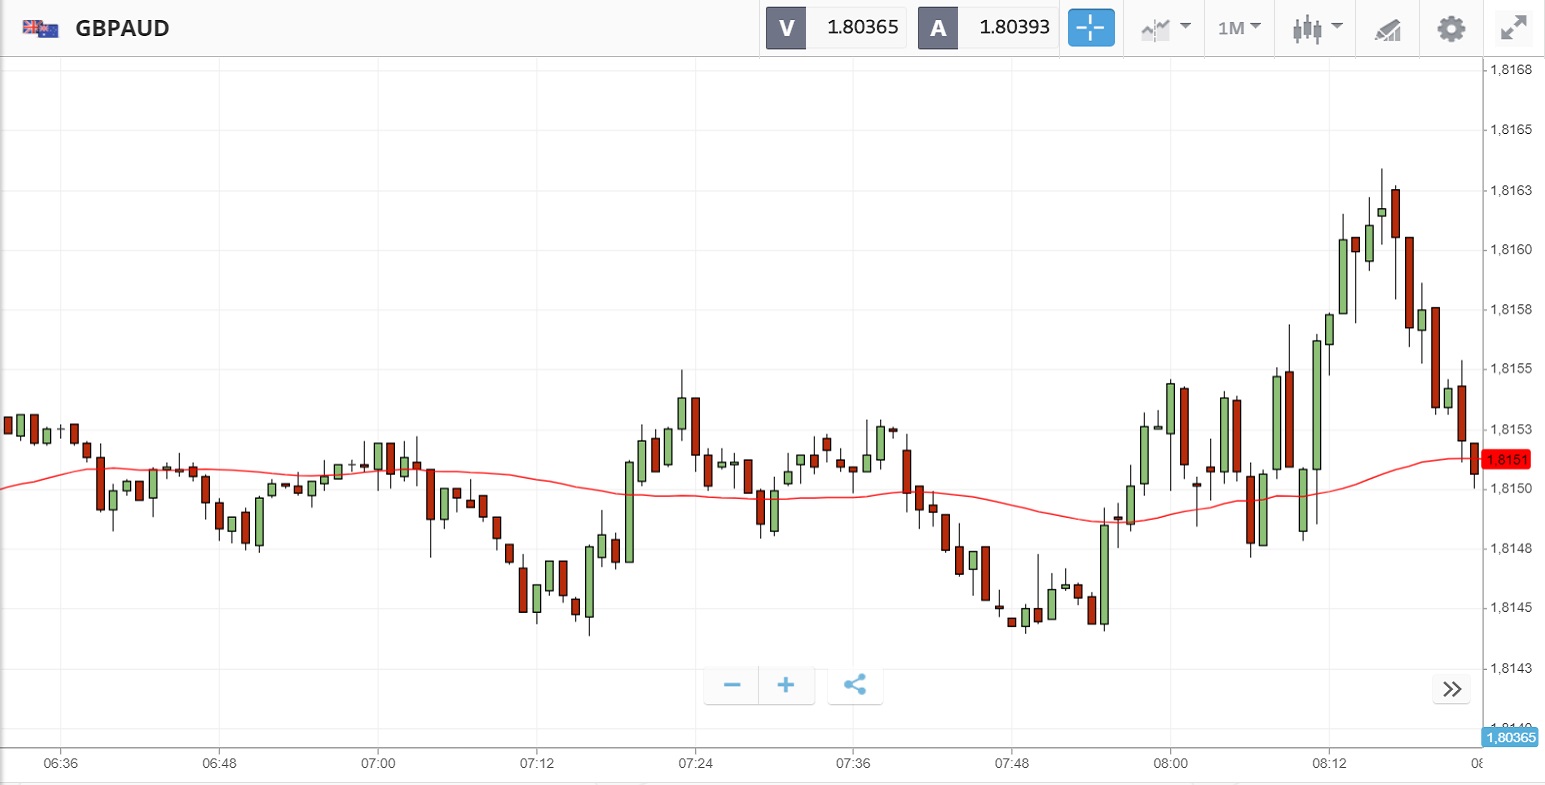Click the 1,8168 price axis label
Viewport: 1545px width, 785px height.
coord(1511,70)
